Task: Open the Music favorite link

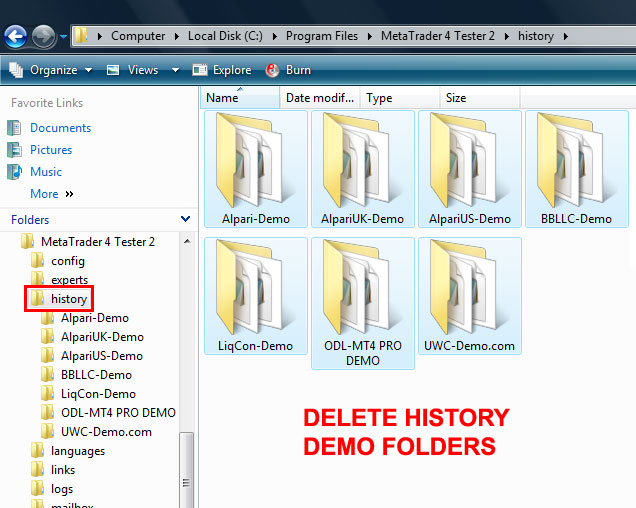Action: [46, 172]
